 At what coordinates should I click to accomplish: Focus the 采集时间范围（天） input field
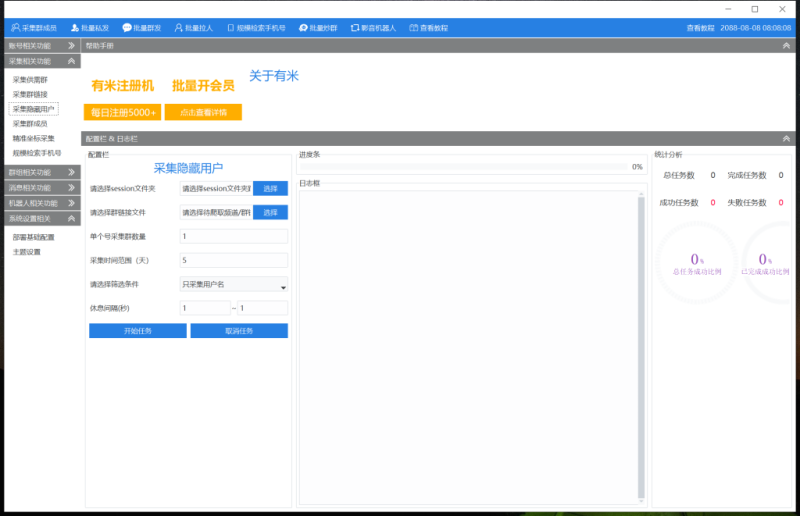click(x=234, y=260)
